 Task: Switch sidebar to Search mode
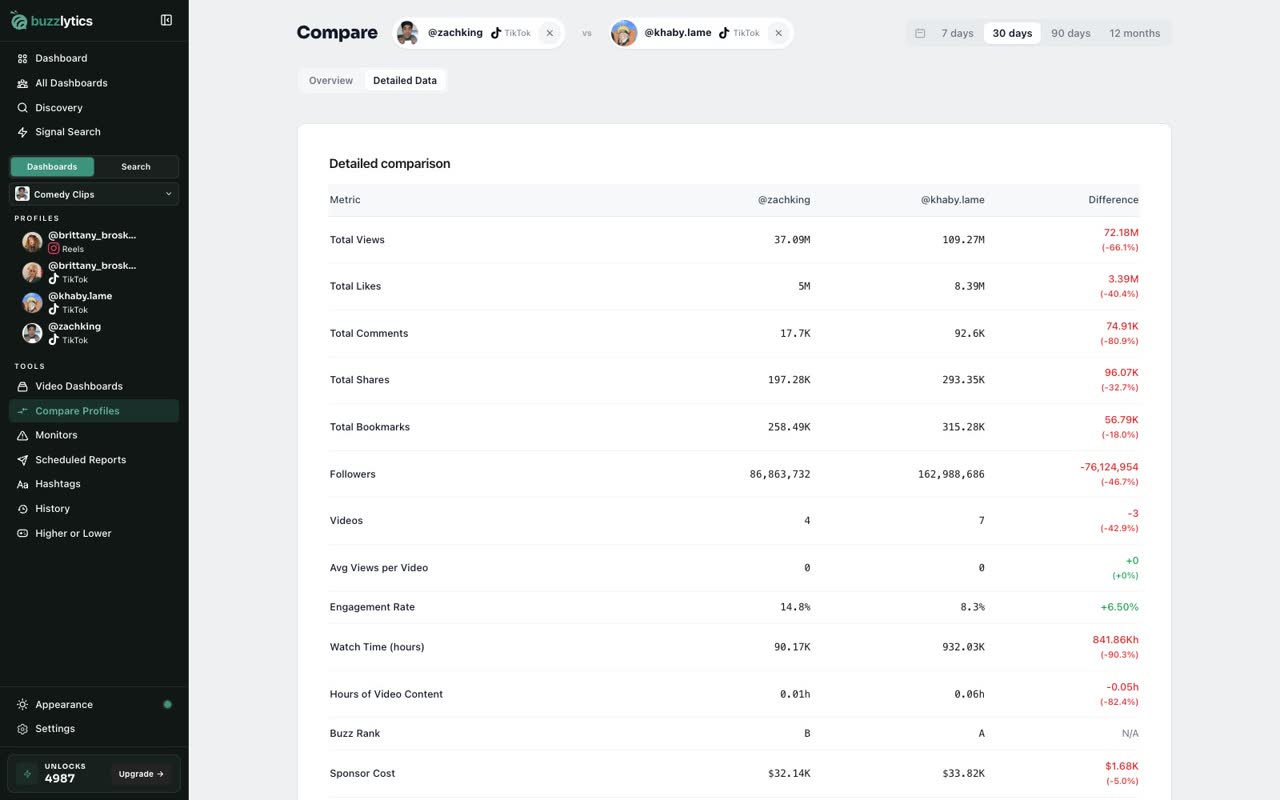(x=136, y=167)
